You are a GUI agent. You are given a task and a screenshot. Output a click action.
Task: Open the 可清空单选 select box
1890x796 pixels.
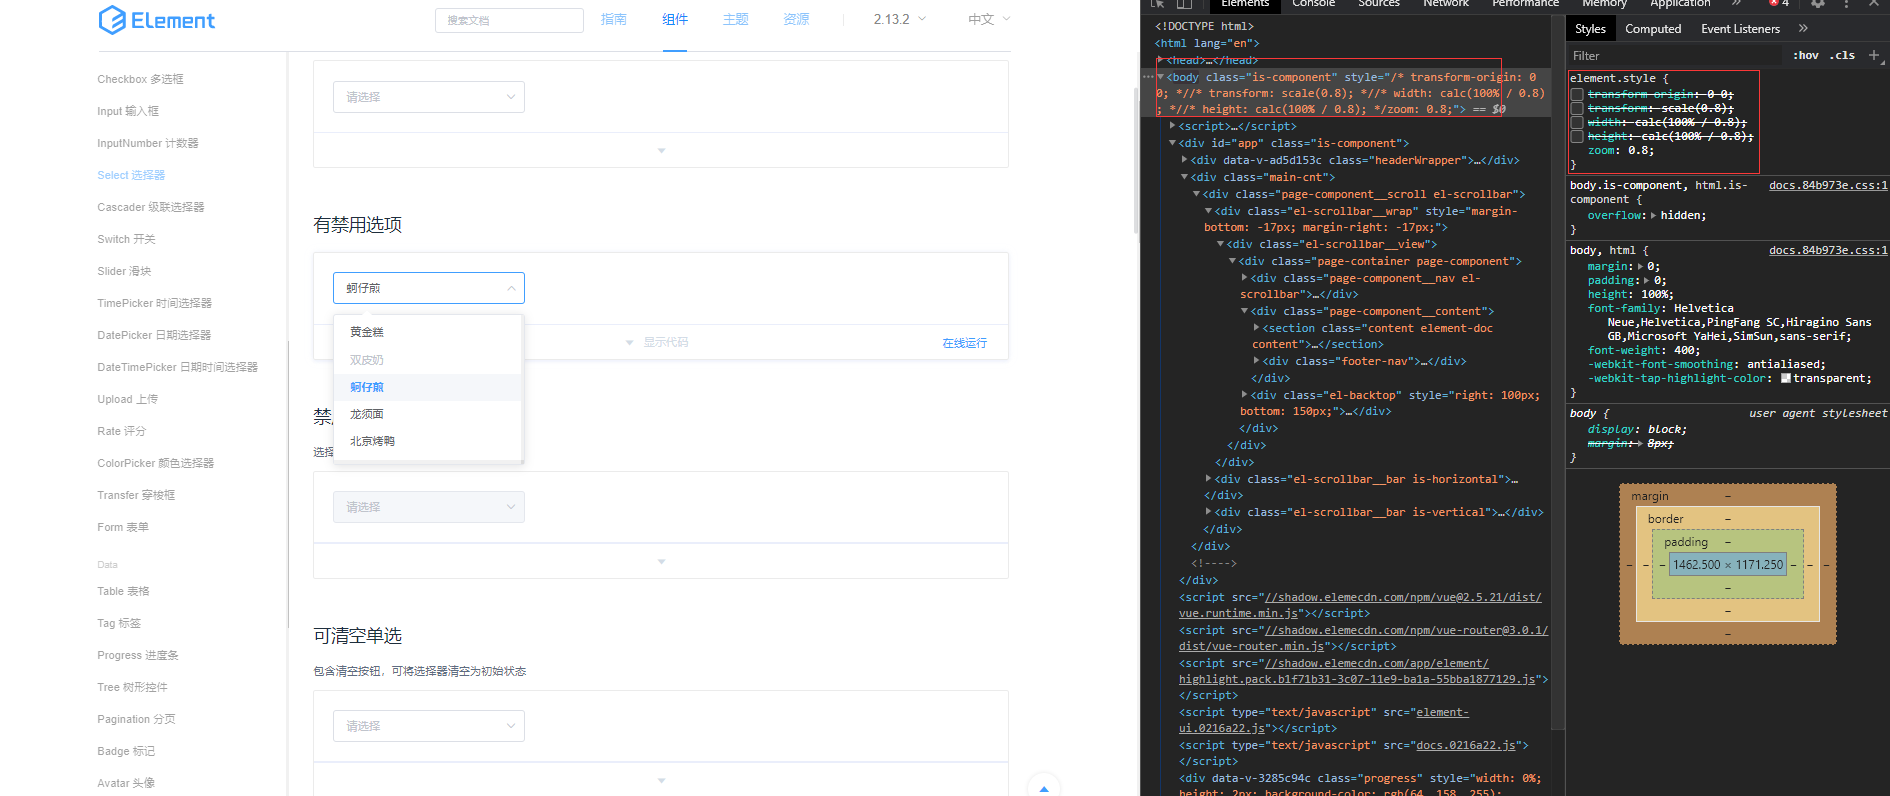[429, 726]
